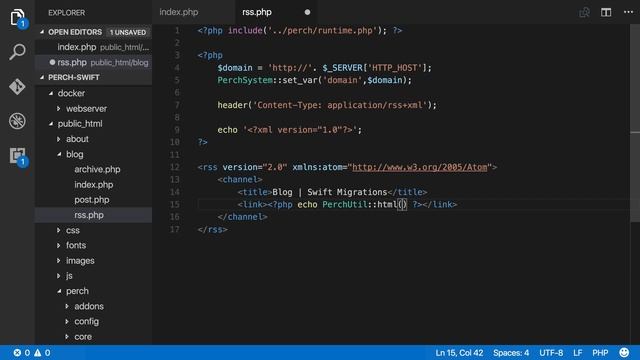Open the Search view in activity bar

(17, 52)
